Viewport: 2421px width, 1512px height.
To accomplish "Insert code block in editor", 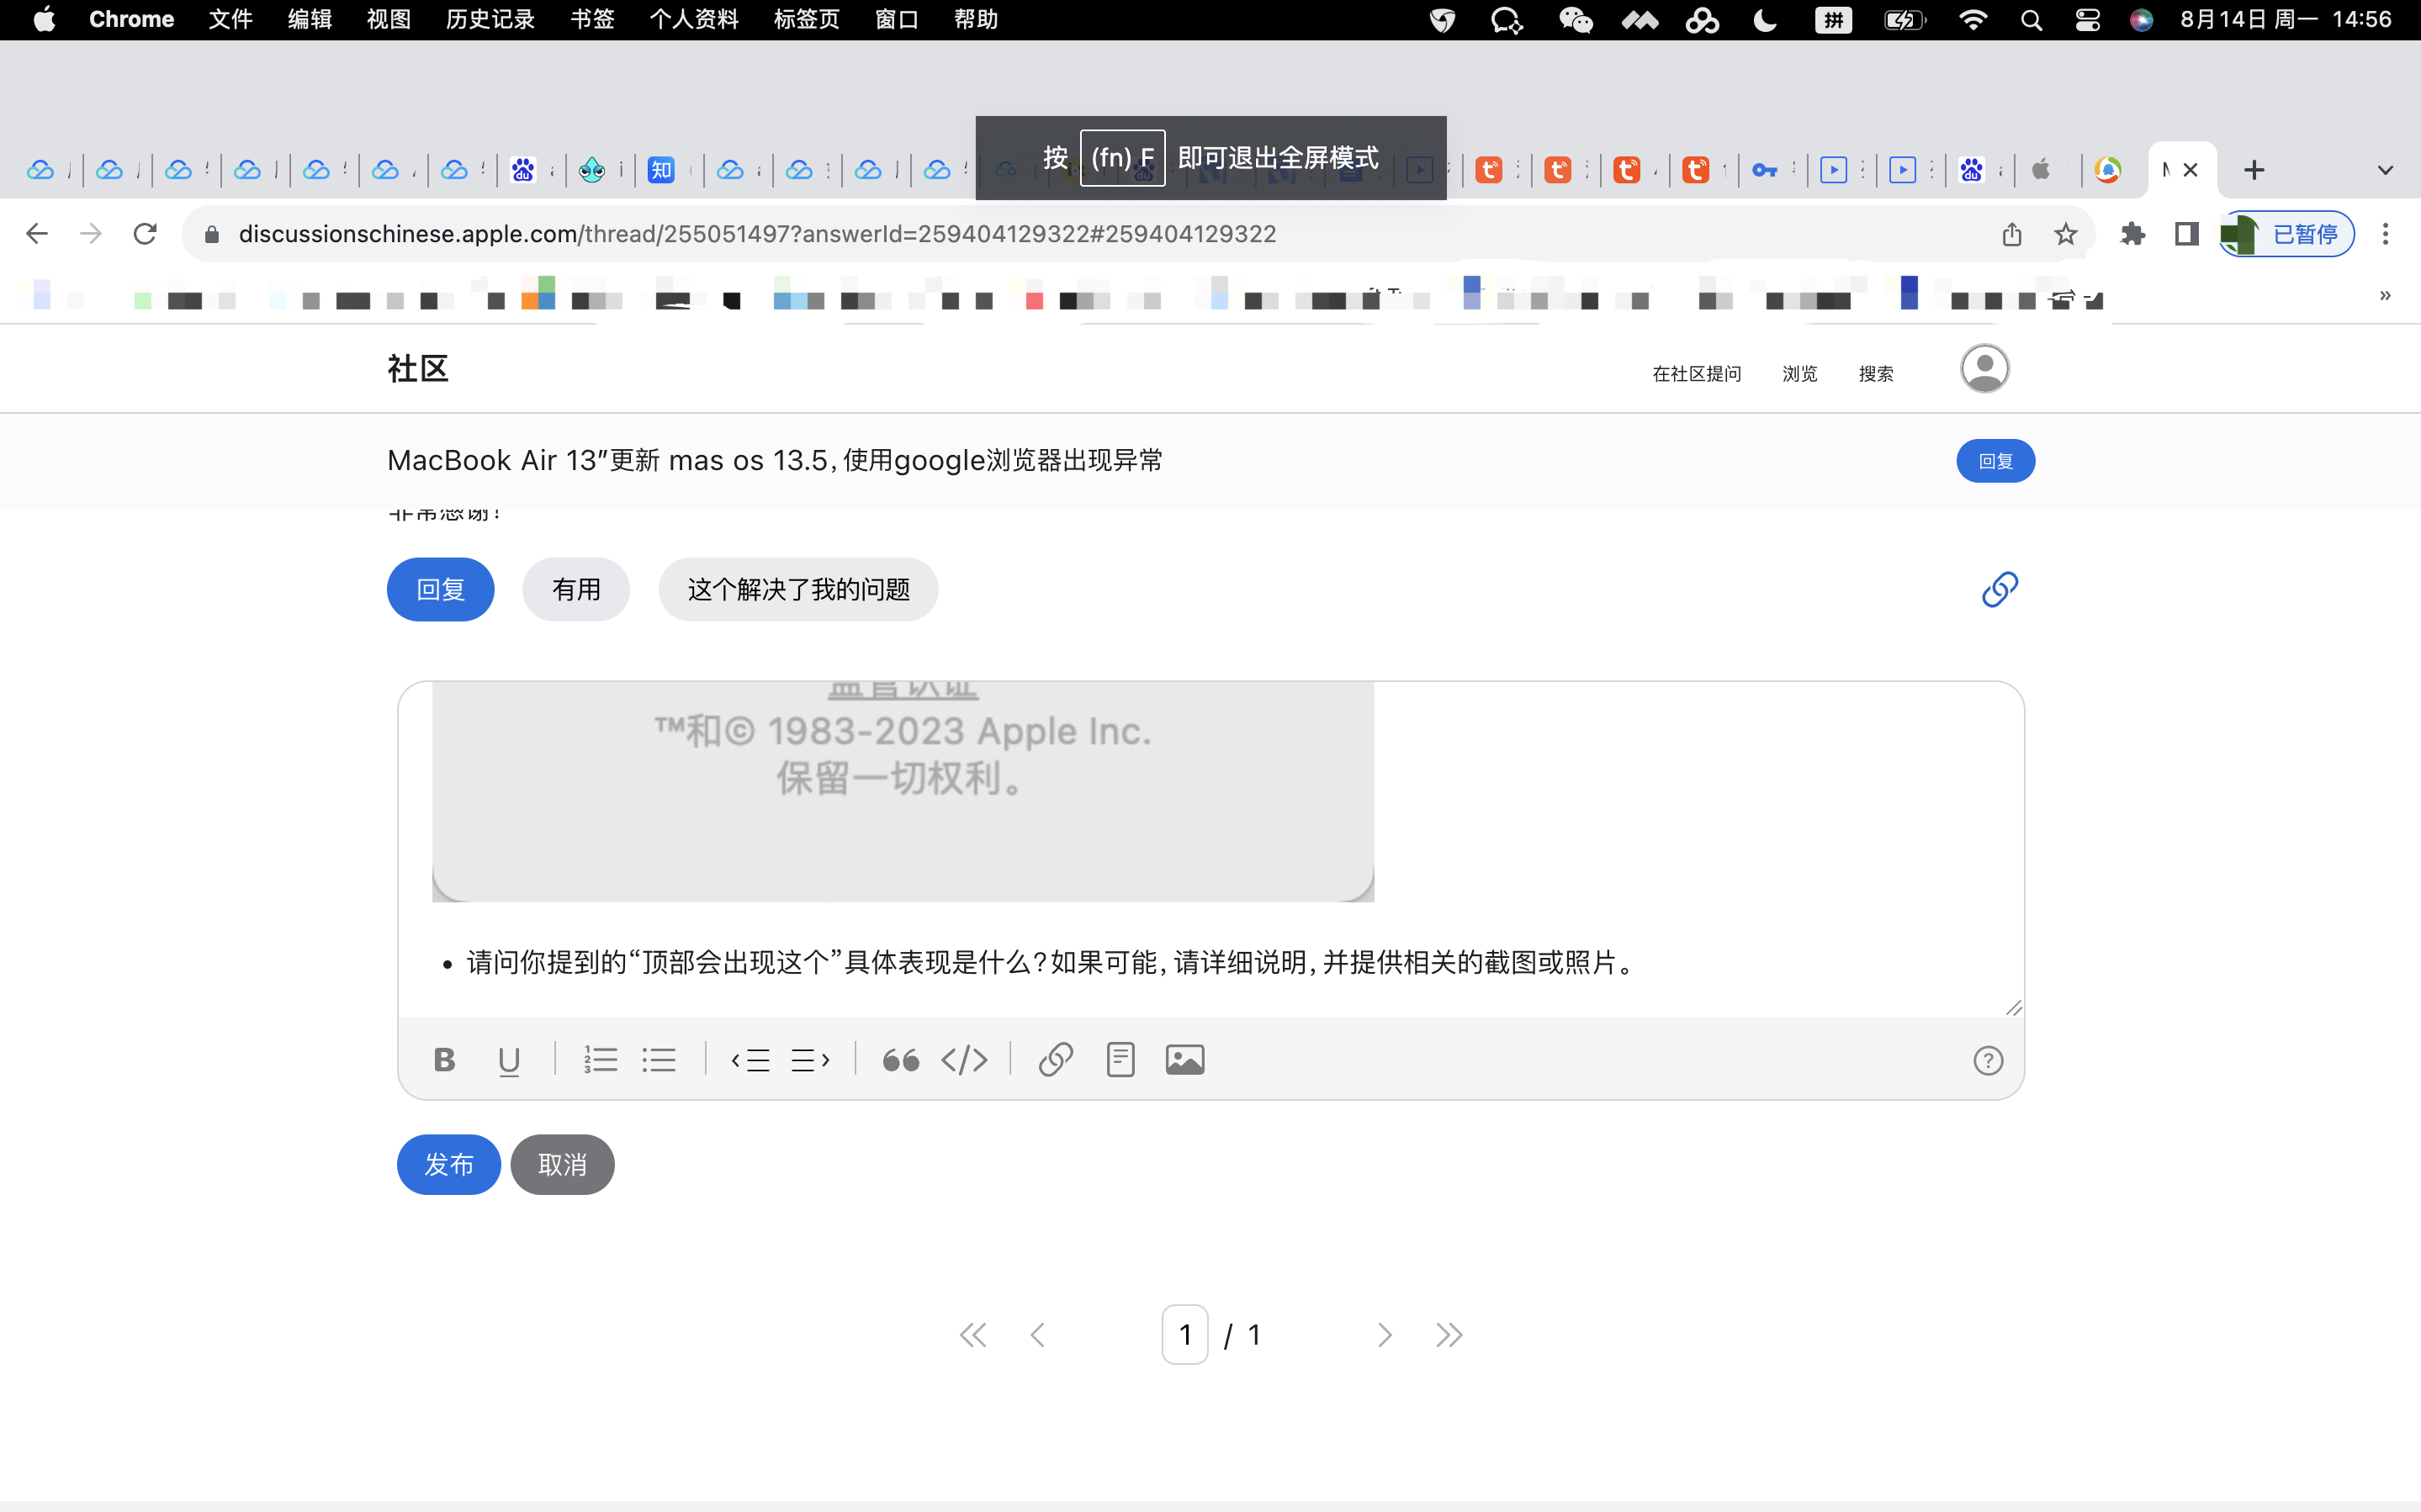I will (x=964, y=1060).
